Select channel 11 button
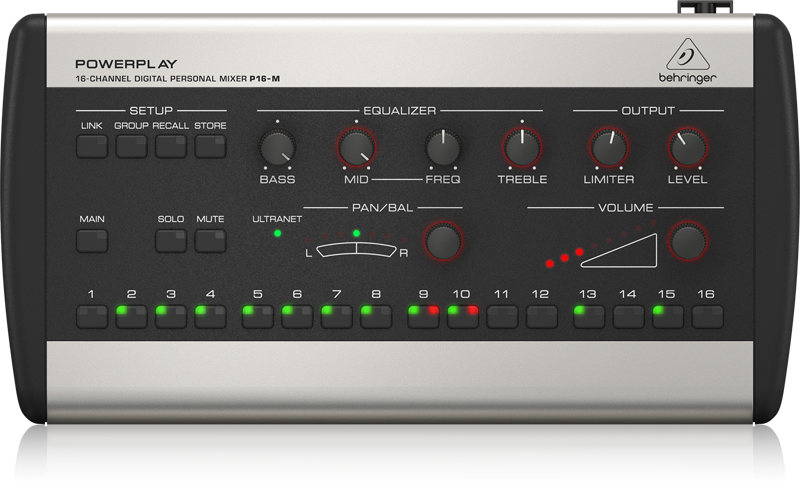 [x=503, y=317]
